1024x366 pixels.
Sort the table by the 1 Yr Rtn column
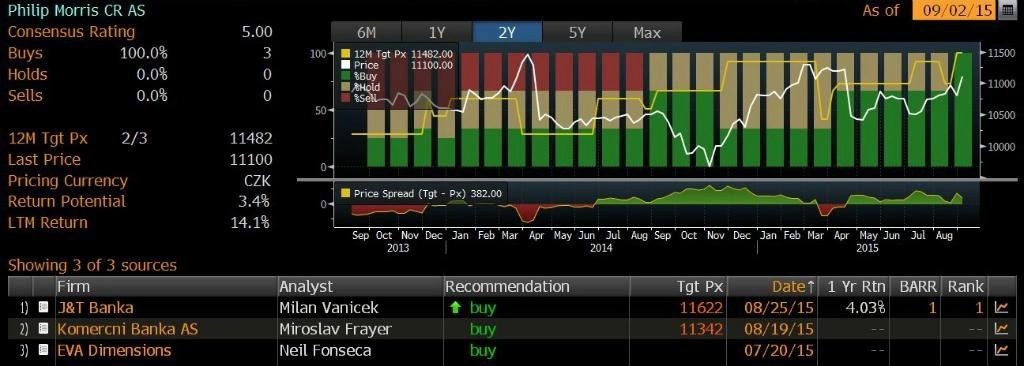(854, 286)
